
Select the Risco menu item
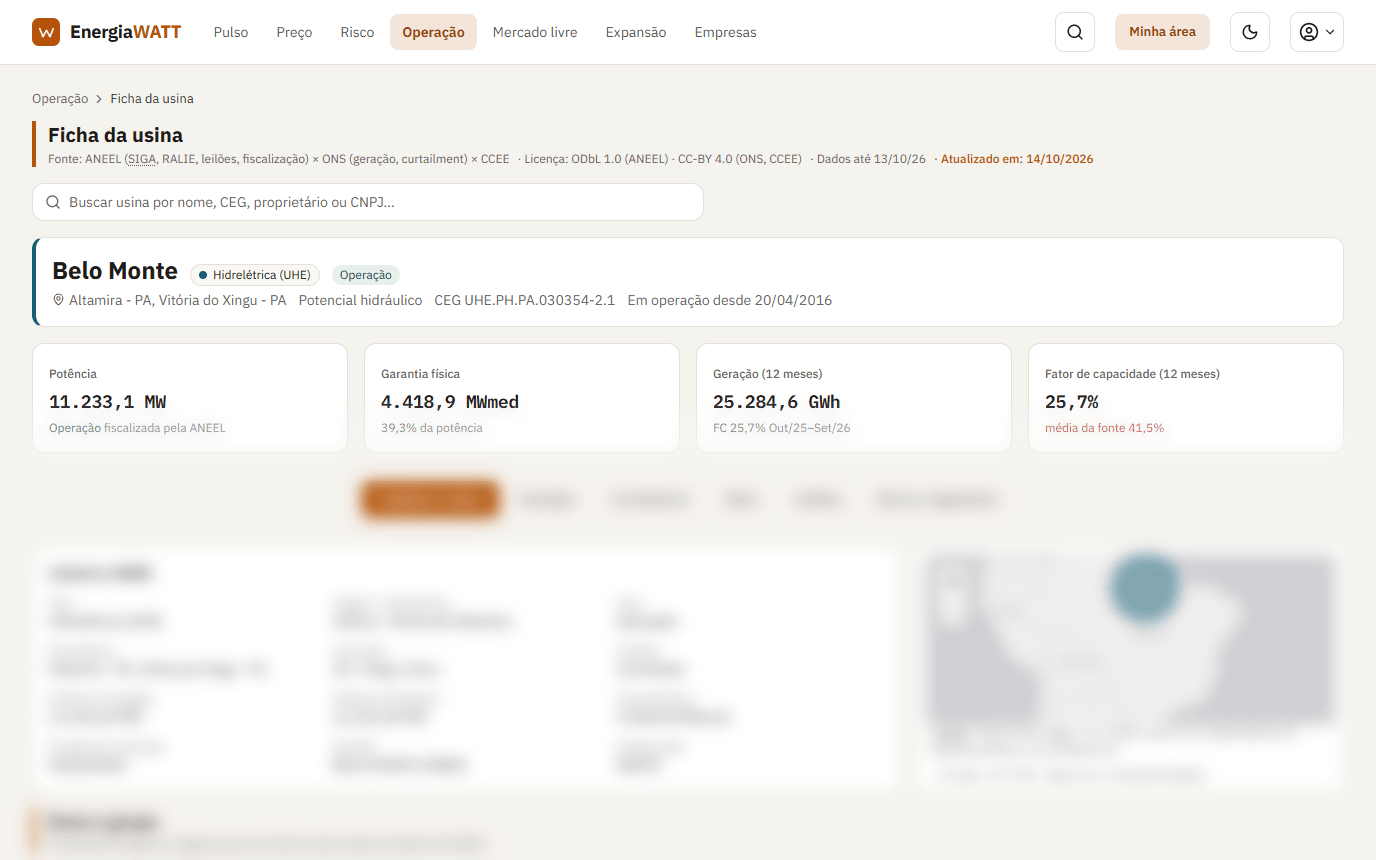coord(357,32)
